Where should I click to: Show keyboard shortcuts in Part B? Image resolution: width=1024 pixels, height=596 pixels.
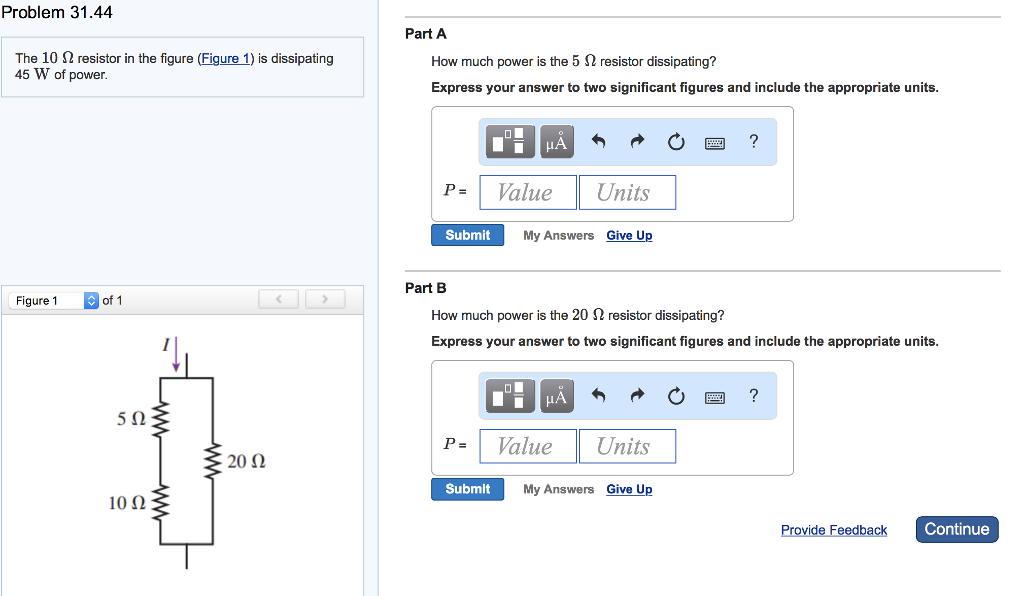(x=714, y=397)
